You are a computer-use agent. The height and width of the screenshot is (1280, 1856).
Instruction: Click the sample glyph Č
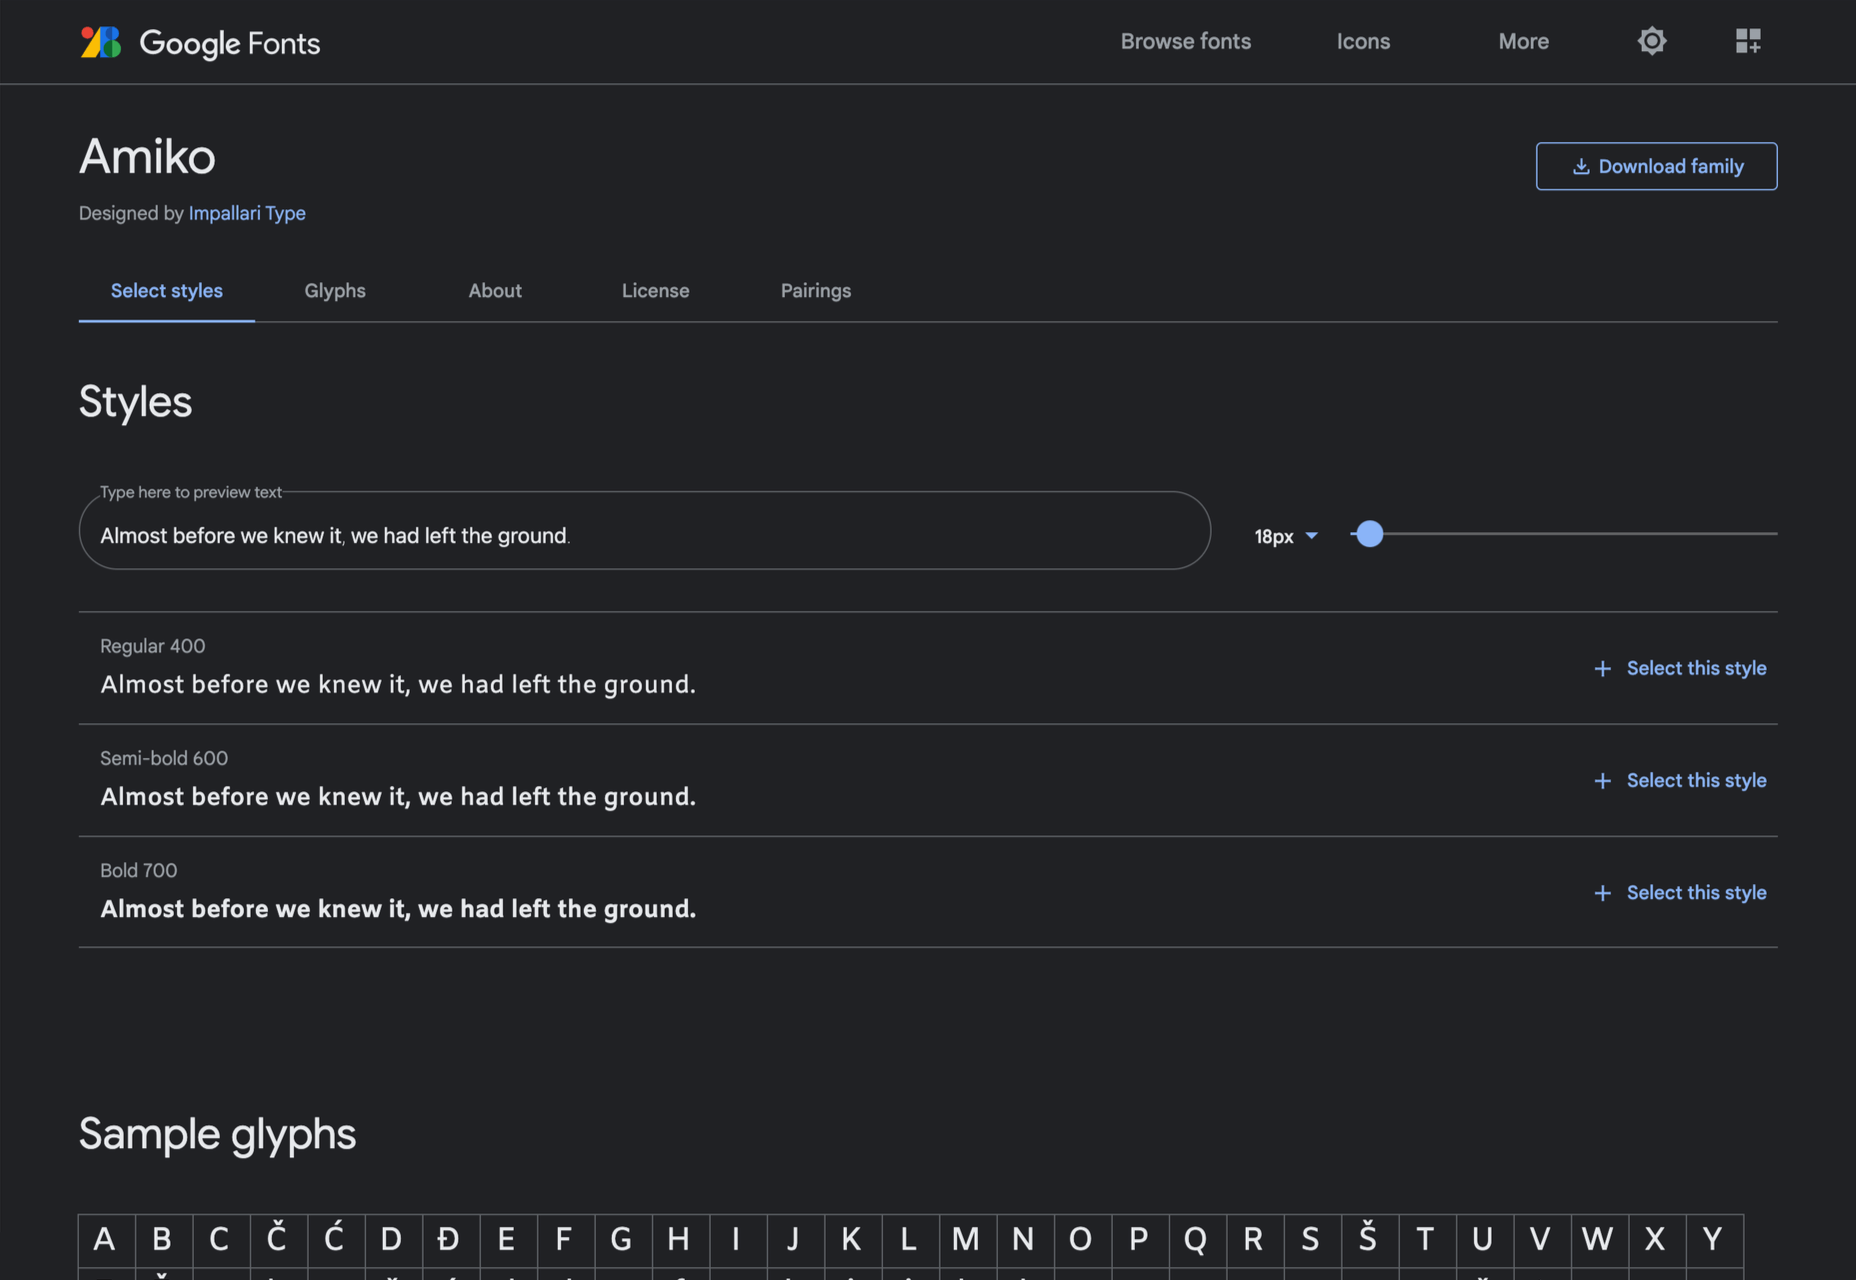(279, 1241)
